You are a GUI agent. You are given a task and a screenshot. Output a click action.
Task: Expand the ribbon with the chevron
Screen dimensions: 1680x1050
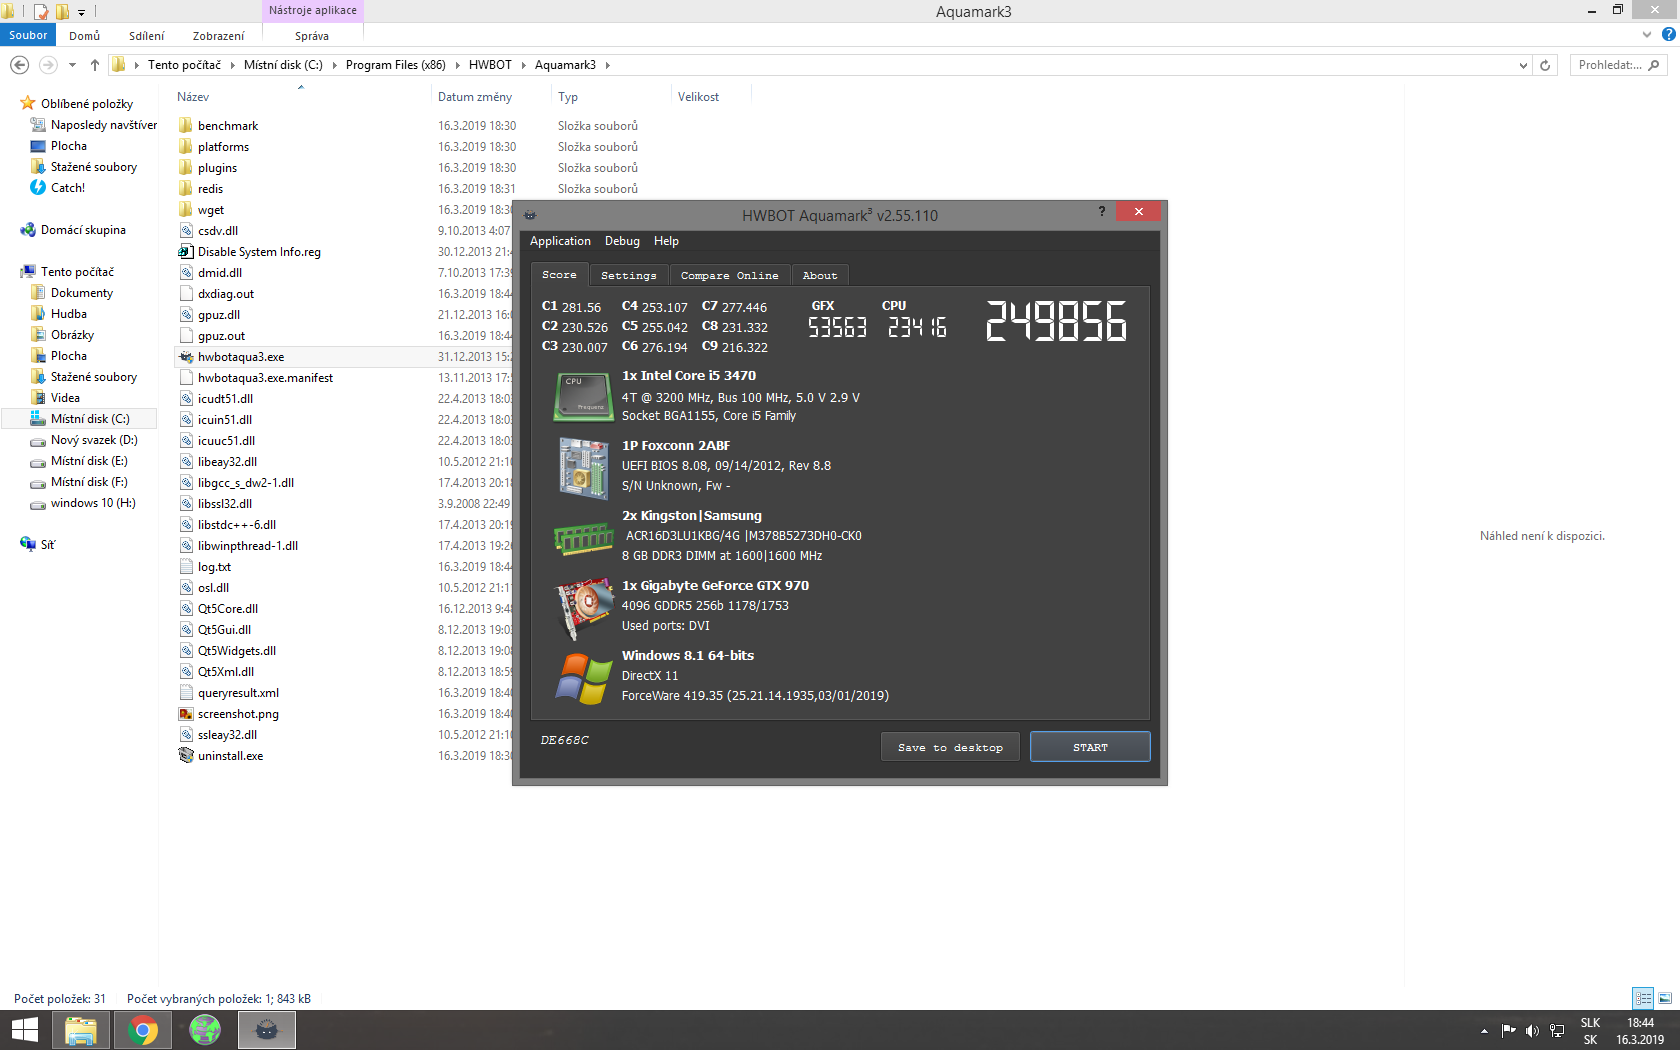coord(1647,35)
